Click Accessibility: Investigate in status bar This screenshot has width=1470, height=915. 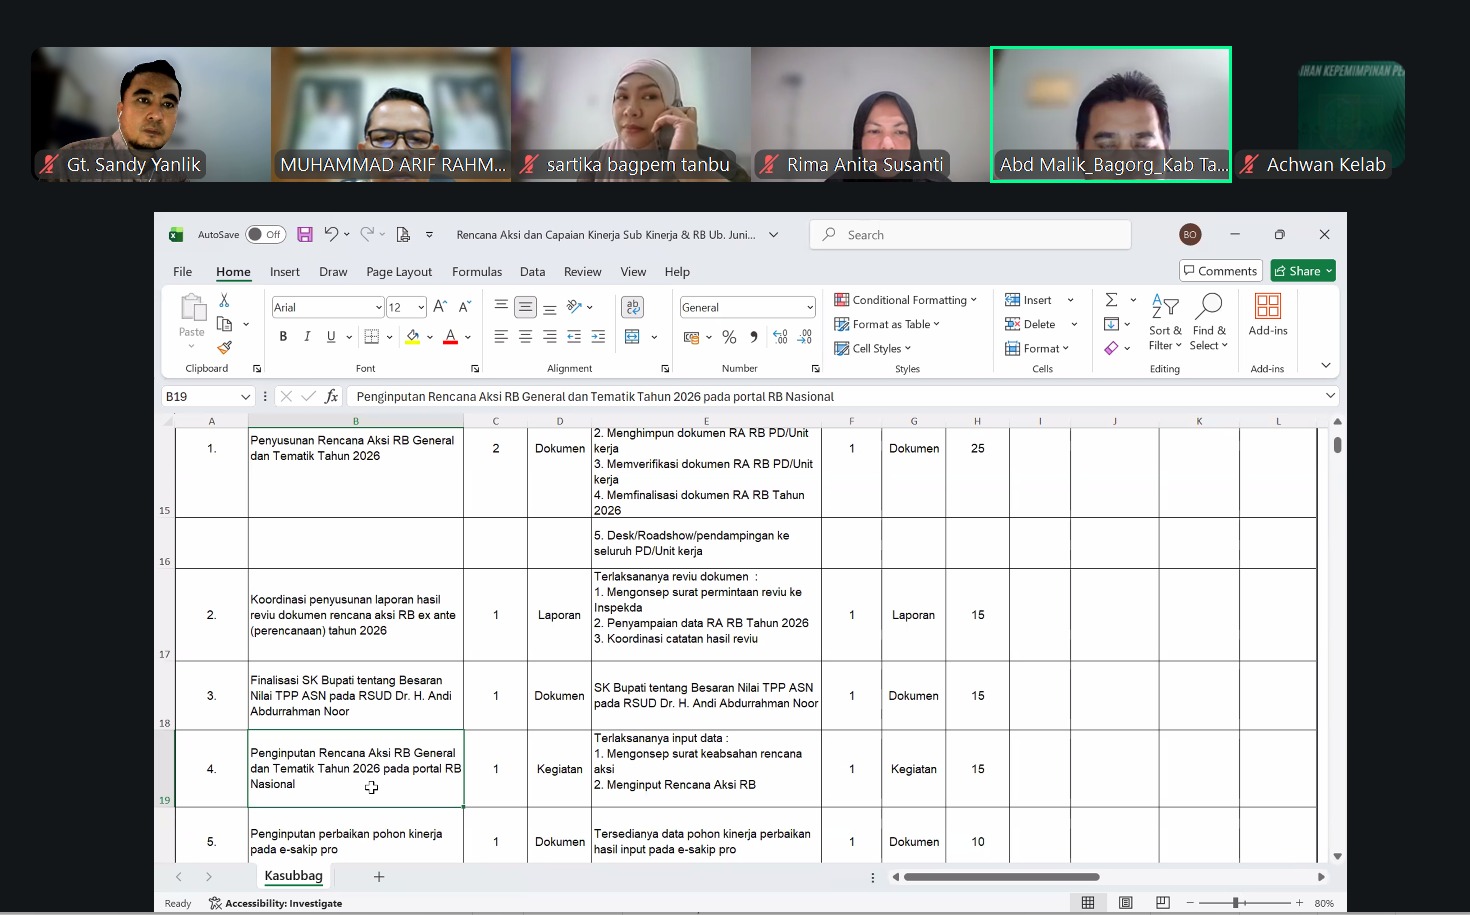pyautogui.click(x=276, y=903)
